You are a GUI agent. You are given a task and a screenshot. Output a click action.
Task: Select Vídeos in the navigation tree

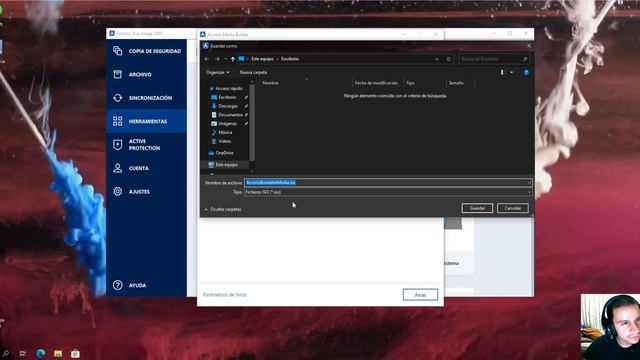click(x=224, y=141)
